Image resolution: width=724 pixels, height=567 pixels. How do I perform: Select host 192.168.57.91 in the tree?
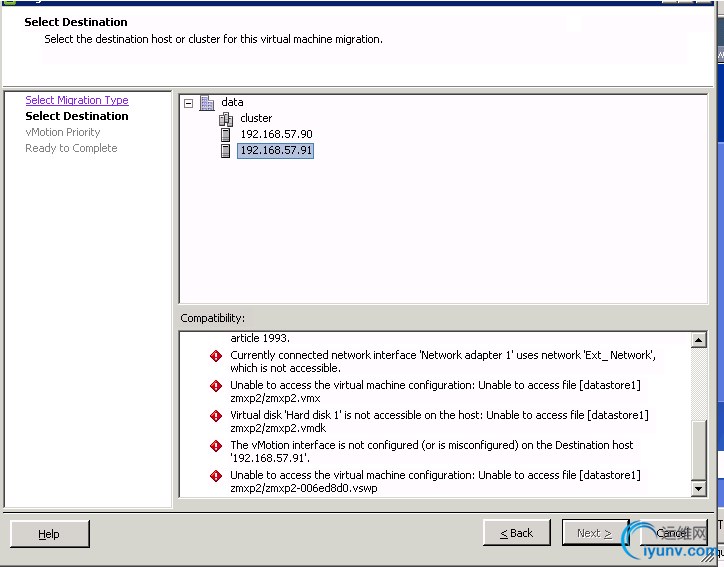coord(276,151)
